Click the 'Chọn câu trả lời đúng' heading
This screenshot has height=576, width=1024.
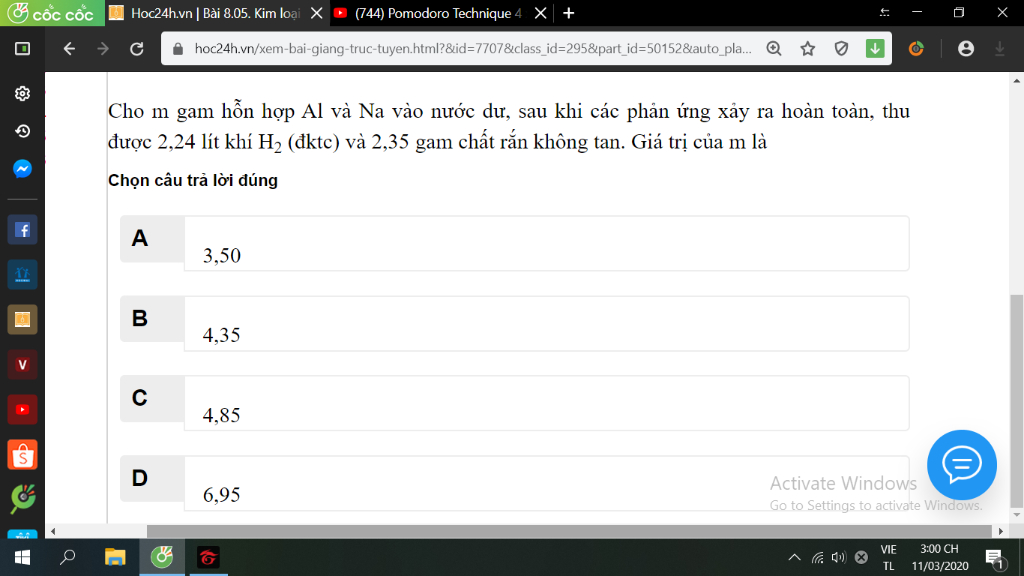click(x=193, y=180)
